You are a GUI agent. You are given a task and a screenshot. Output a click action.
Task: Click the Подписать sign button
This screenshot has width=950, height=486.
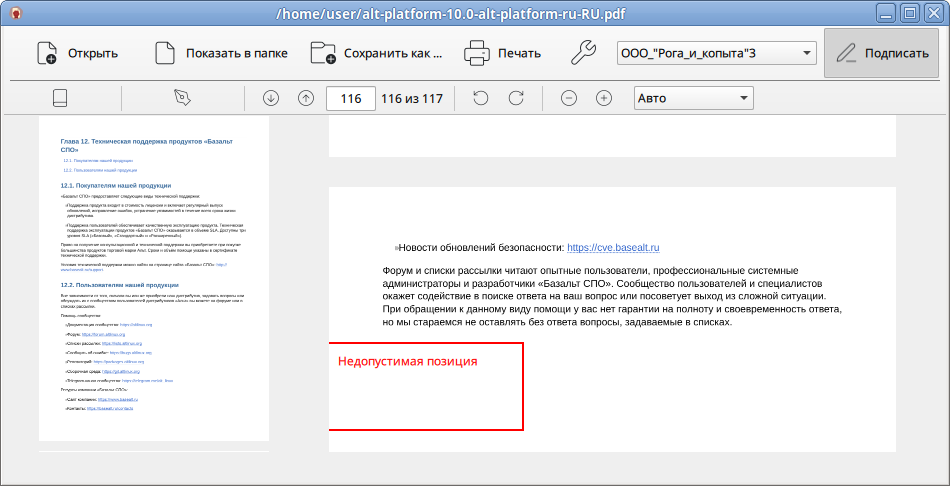click(x=883, y=53)
